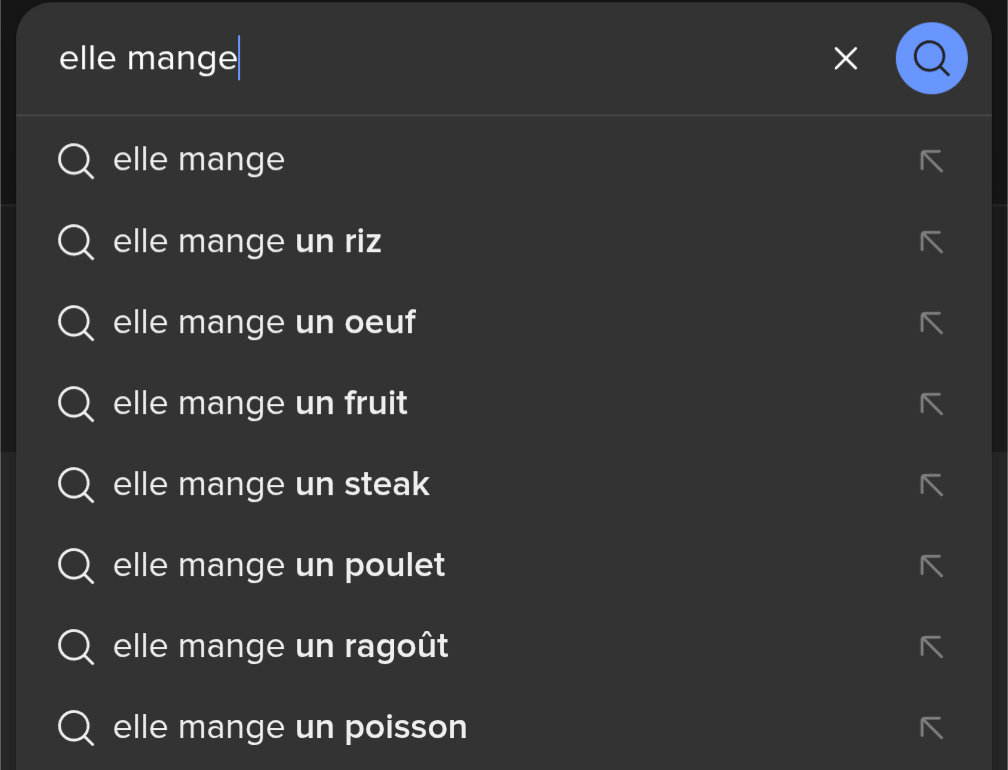Image resolution: width=1008 pixels, height=770 pixels.
Task: Use the arrow beside 'un poulet' suggestion
Action: click(931, 566)
